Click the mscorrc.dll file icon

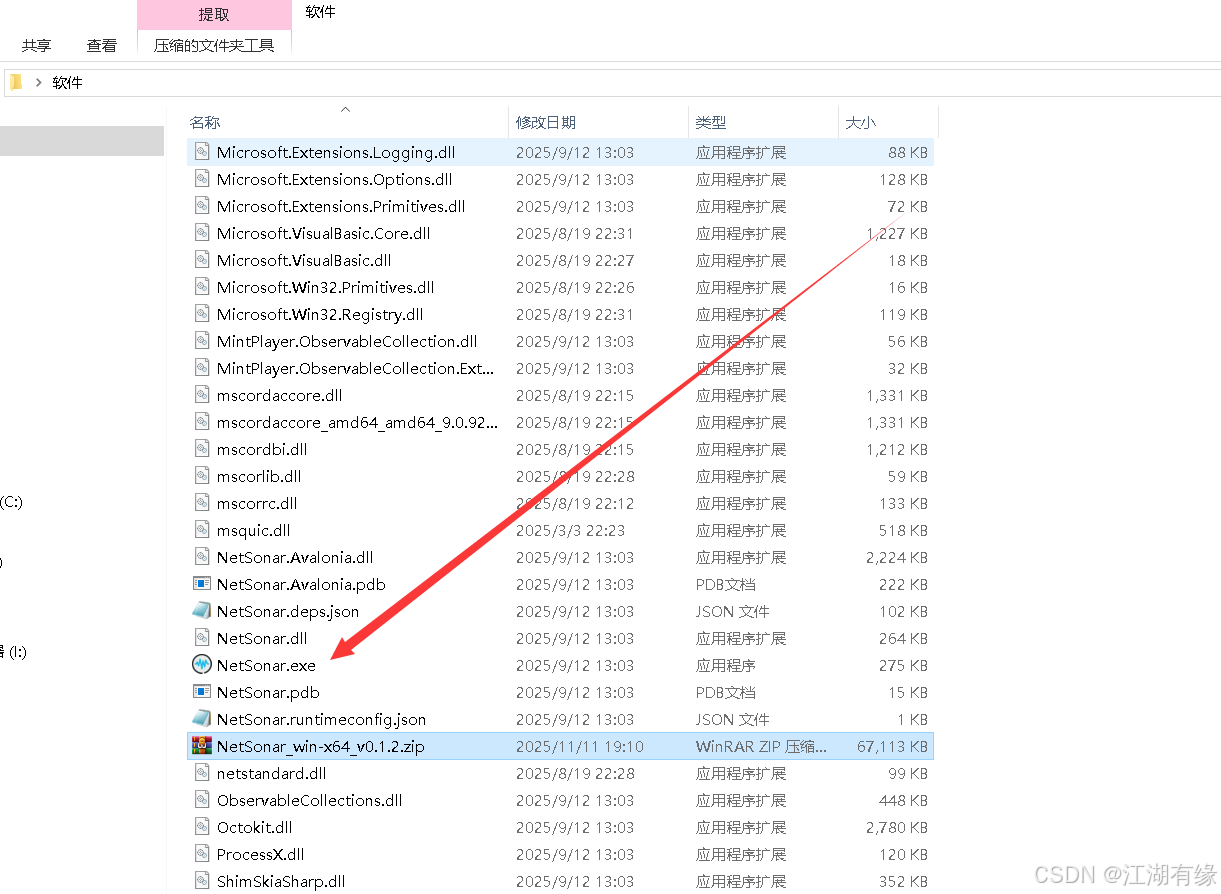coord(201,503)
